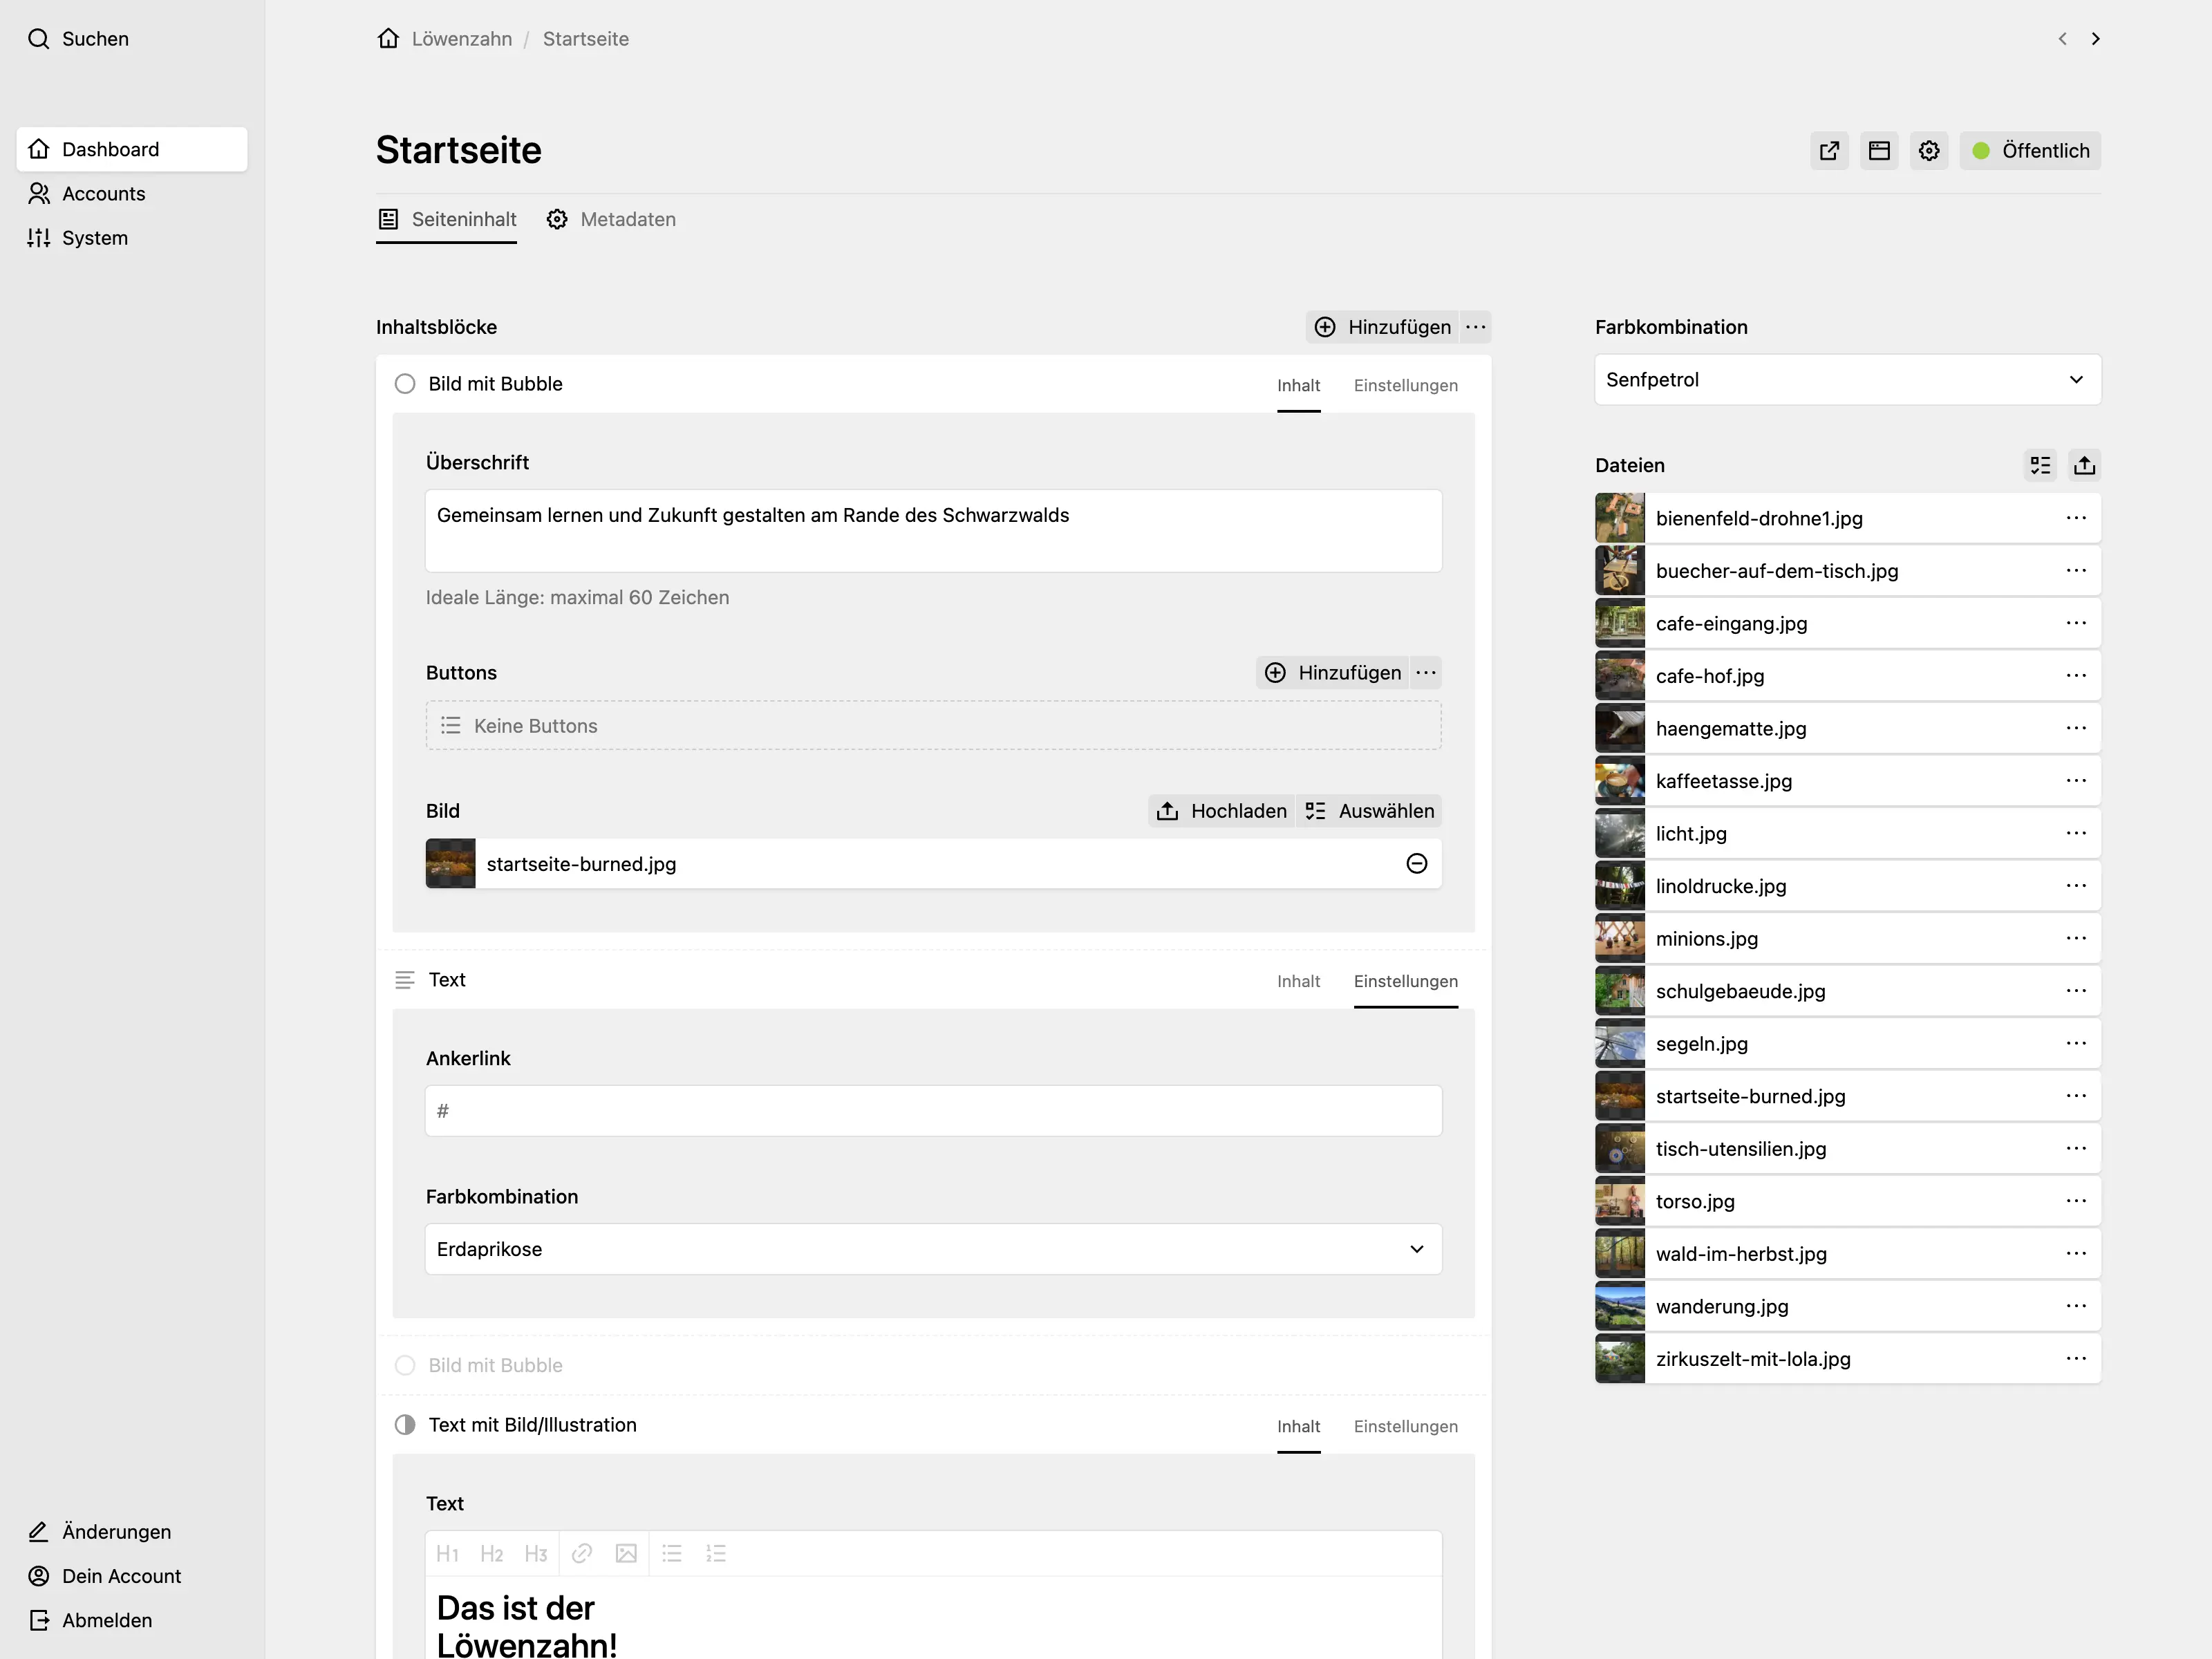Image resolution: width=2212 pixels, height=1659 pixels.
Task: Insert an image via the editor image icon
Action: [x=626, y=1553]
